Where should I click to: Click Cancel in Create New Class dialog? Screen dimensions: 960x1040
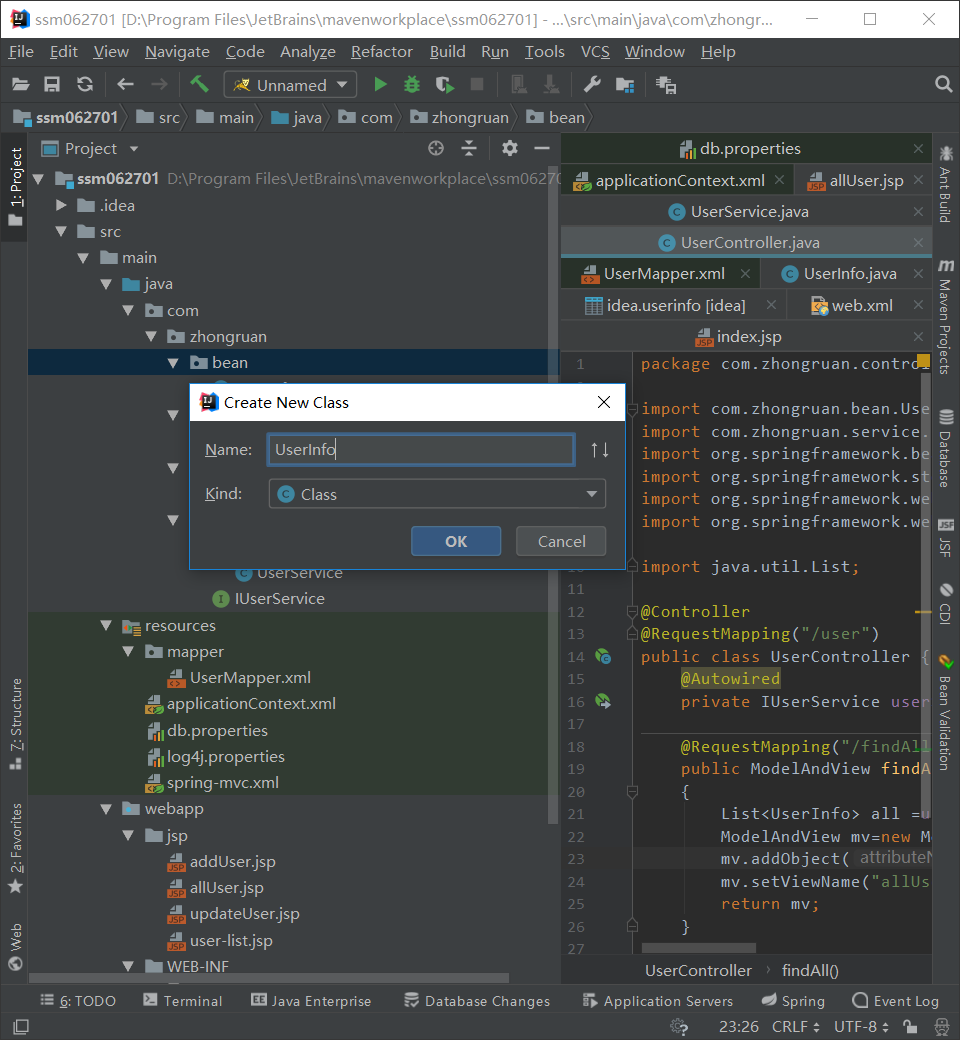coord(561,541)
